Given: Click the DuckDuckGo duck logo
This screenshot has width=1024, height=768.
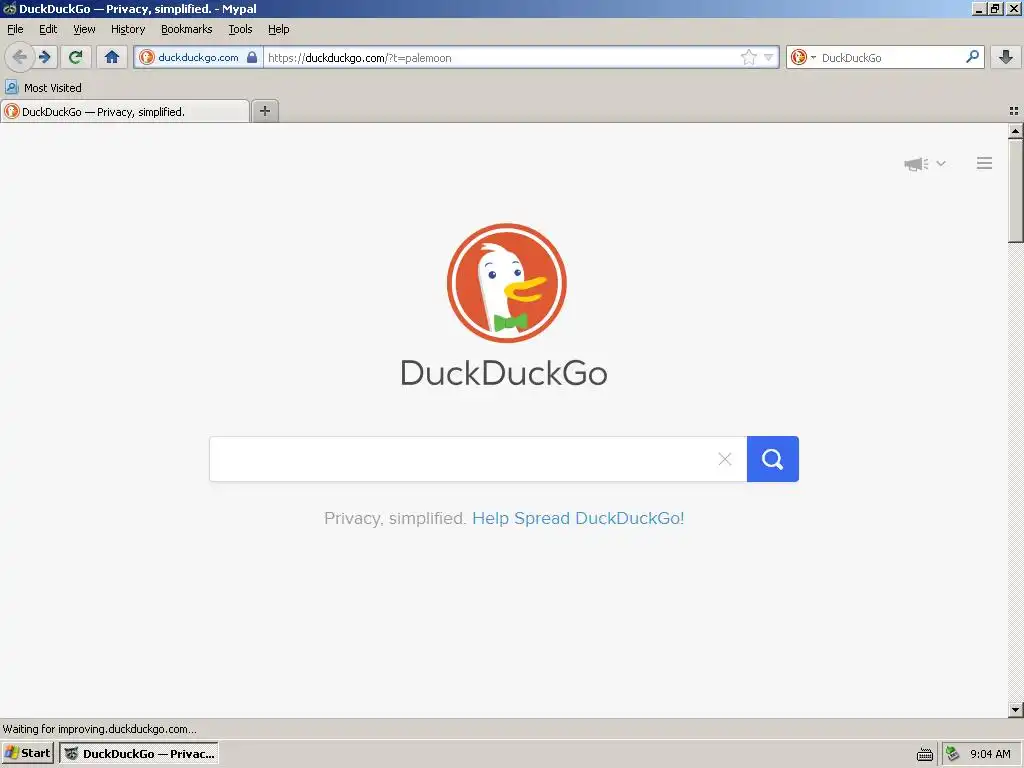Looking at the screenshot, I should click(x=507, y=283).
